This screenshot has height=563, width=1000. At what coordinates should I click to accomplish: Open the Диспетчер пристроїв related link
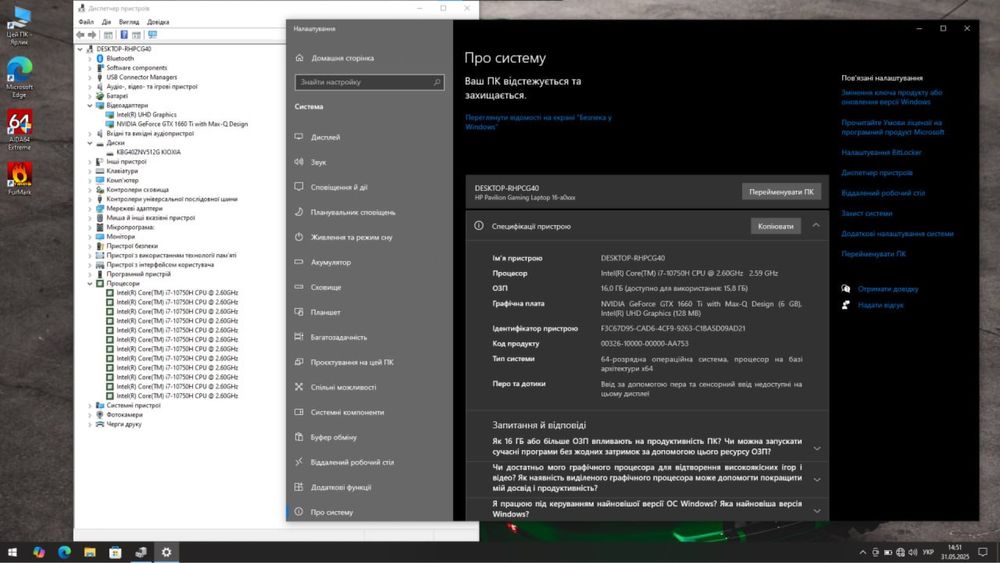coord(876,173)
